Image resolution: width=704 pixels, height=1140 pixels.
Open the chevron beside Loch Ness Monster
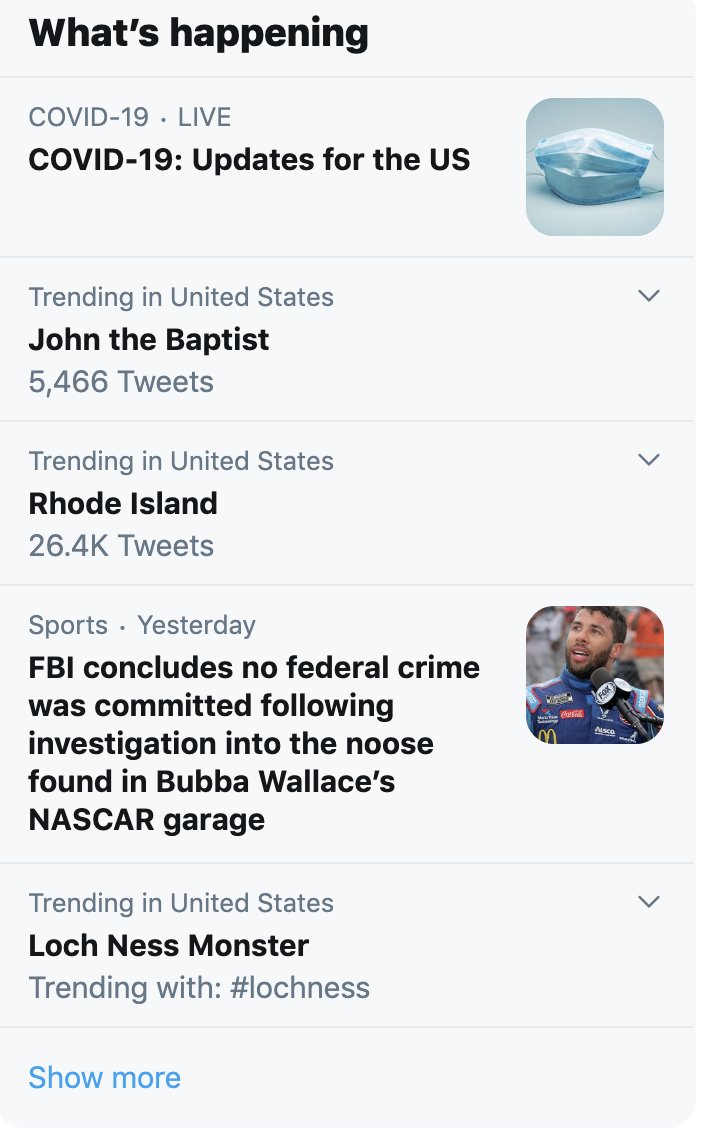click(x=649, y=902)
